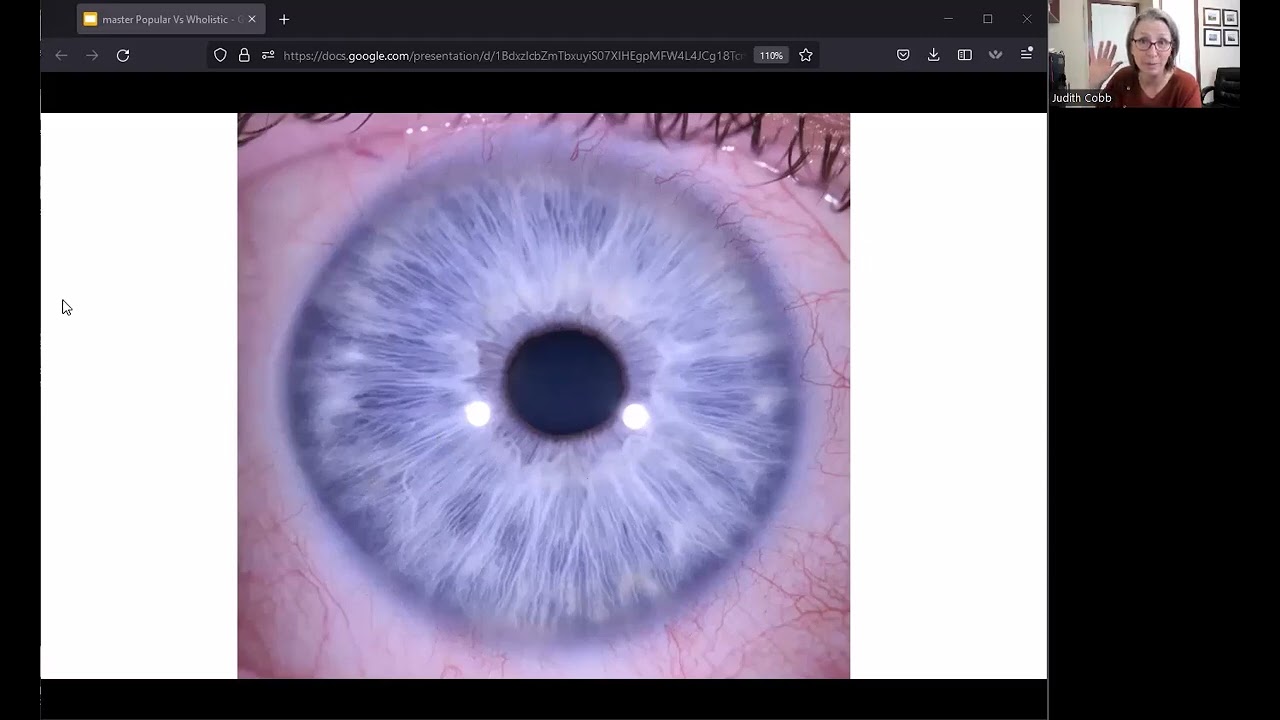Open site permissions icon in address bar
This screenshot has width=1280, height=720.
pos(268,56)
